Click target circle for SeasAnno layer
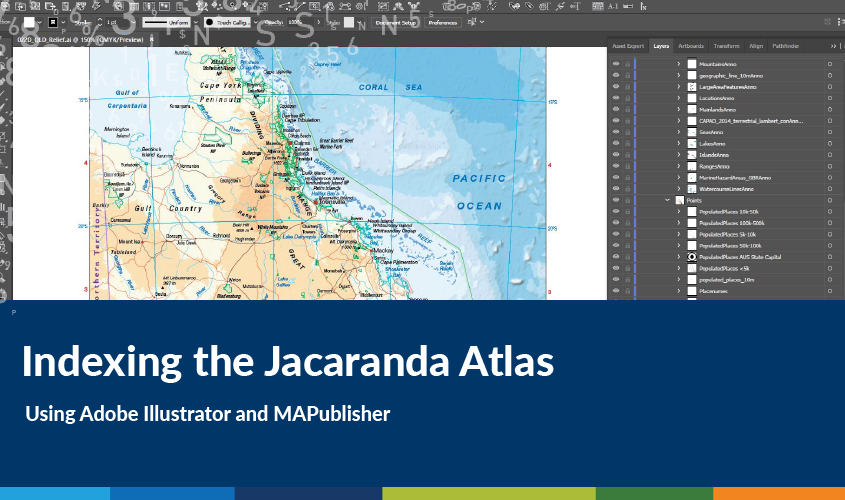845x500 pixels. 830,132
